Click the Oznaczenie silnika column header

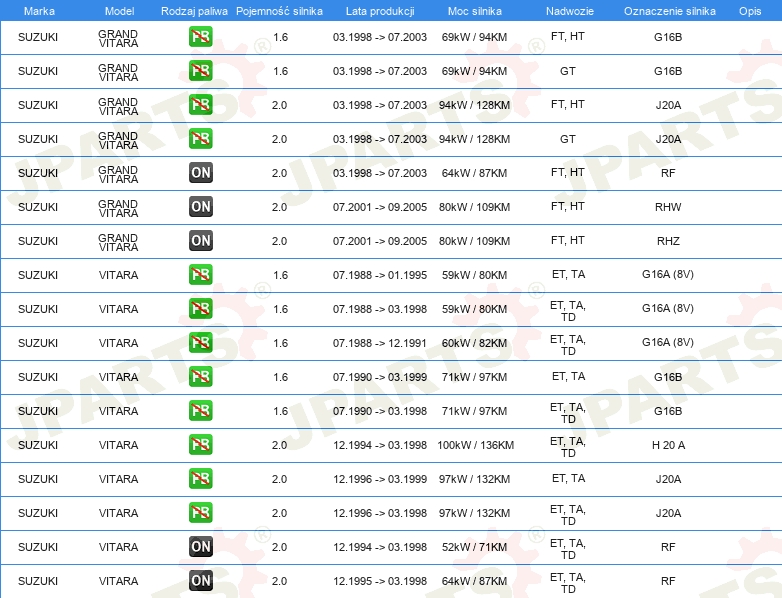(x=669, y=11)
